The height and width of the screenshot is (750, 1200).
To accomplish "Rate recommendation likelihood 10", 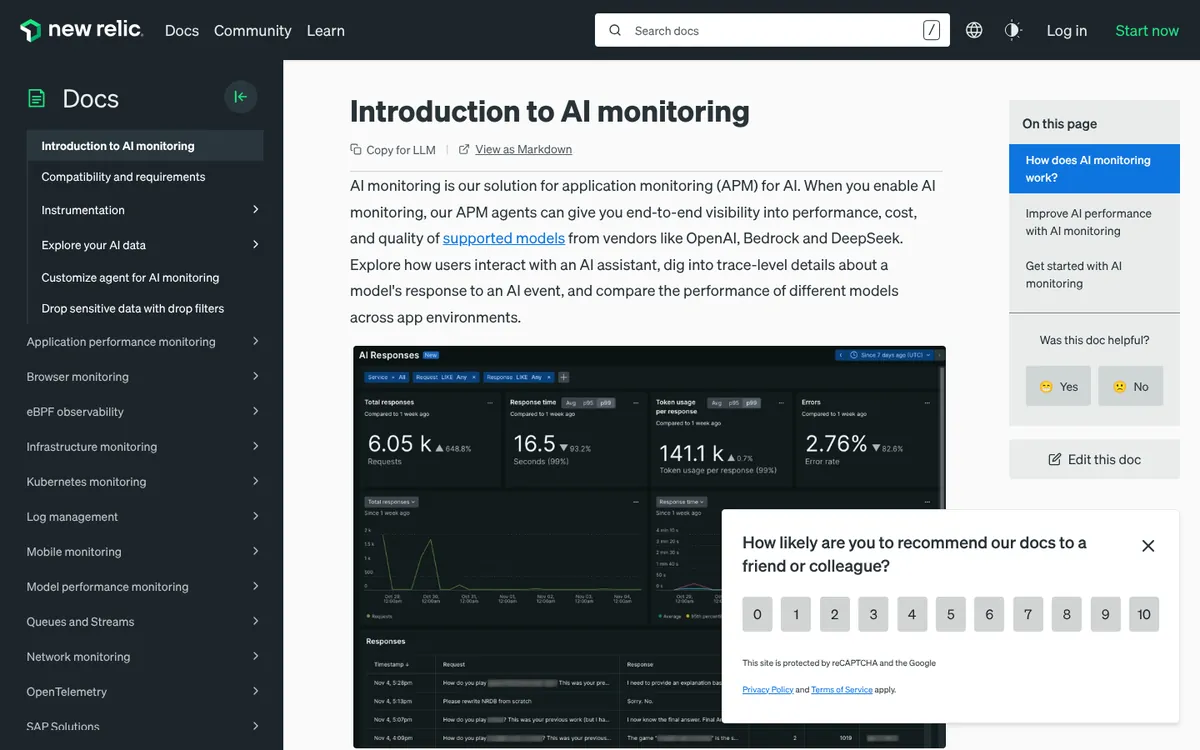I will pyautogui.click(x=1144, y=614).
